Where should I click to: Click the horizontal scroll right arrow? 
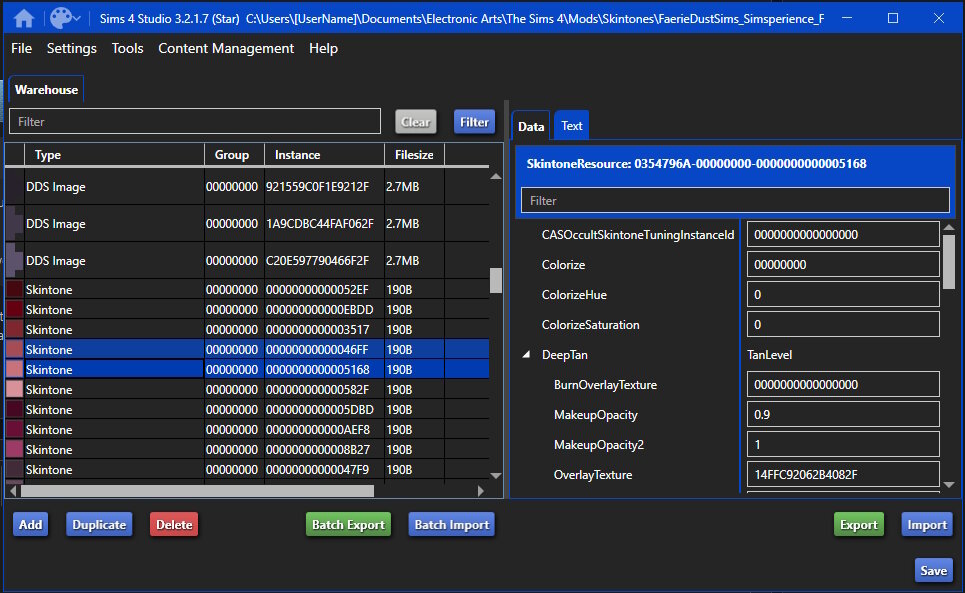(481, 491)
